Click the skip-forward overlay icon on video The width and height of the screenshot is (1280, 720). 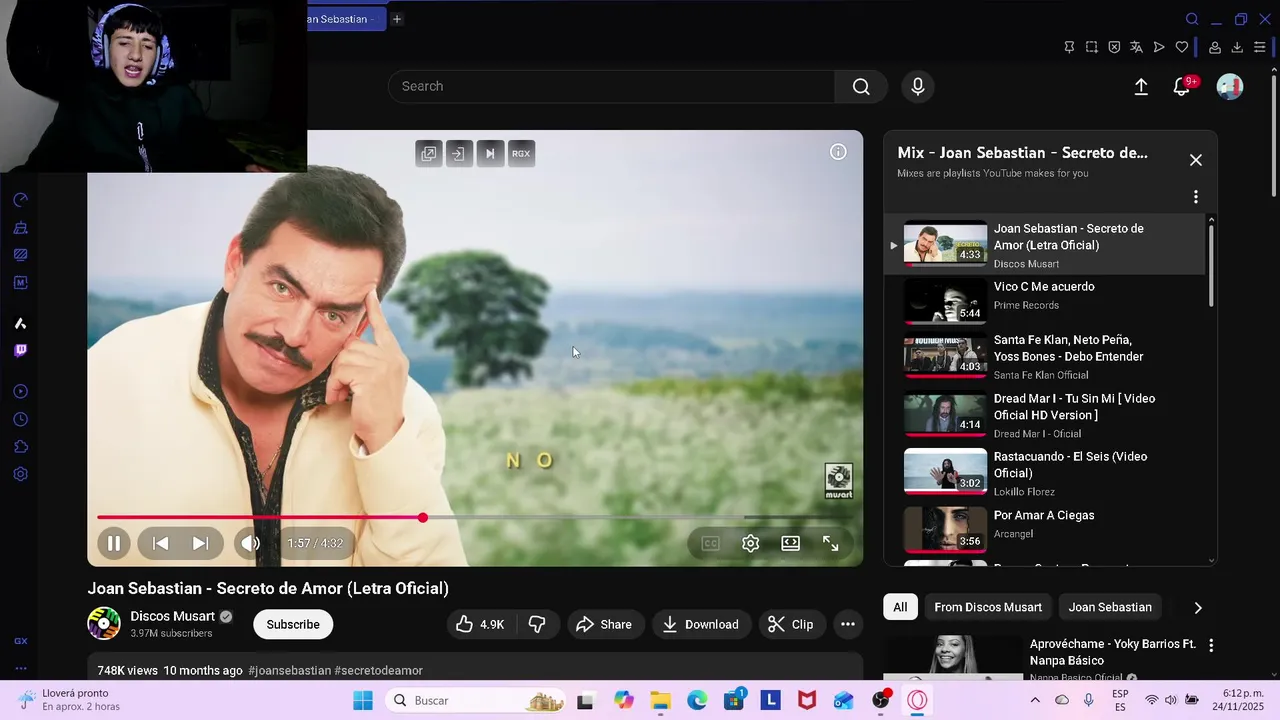click(x=490, y=153)
